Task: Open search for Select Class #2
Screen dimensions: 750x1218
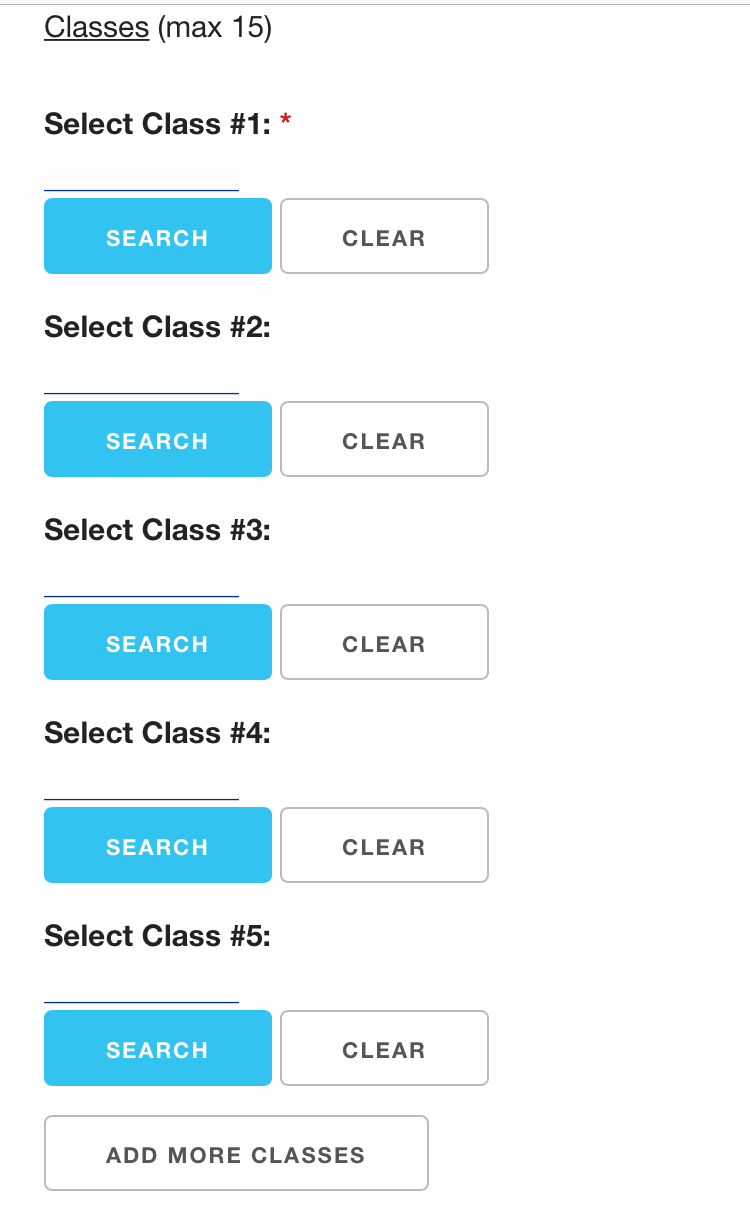Action: click(x=158, y=439)
